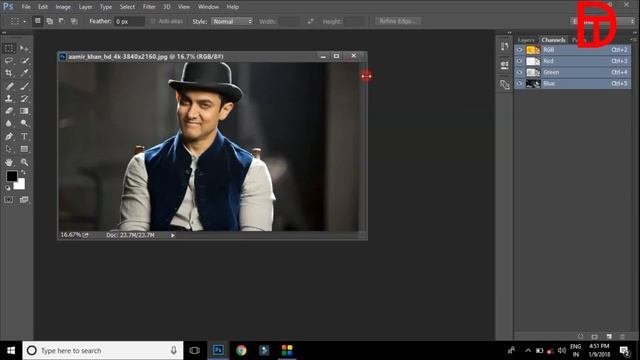Select the Clone Stamp tool
This screenshot has width=640, height=360.
[x=9, y=98]
